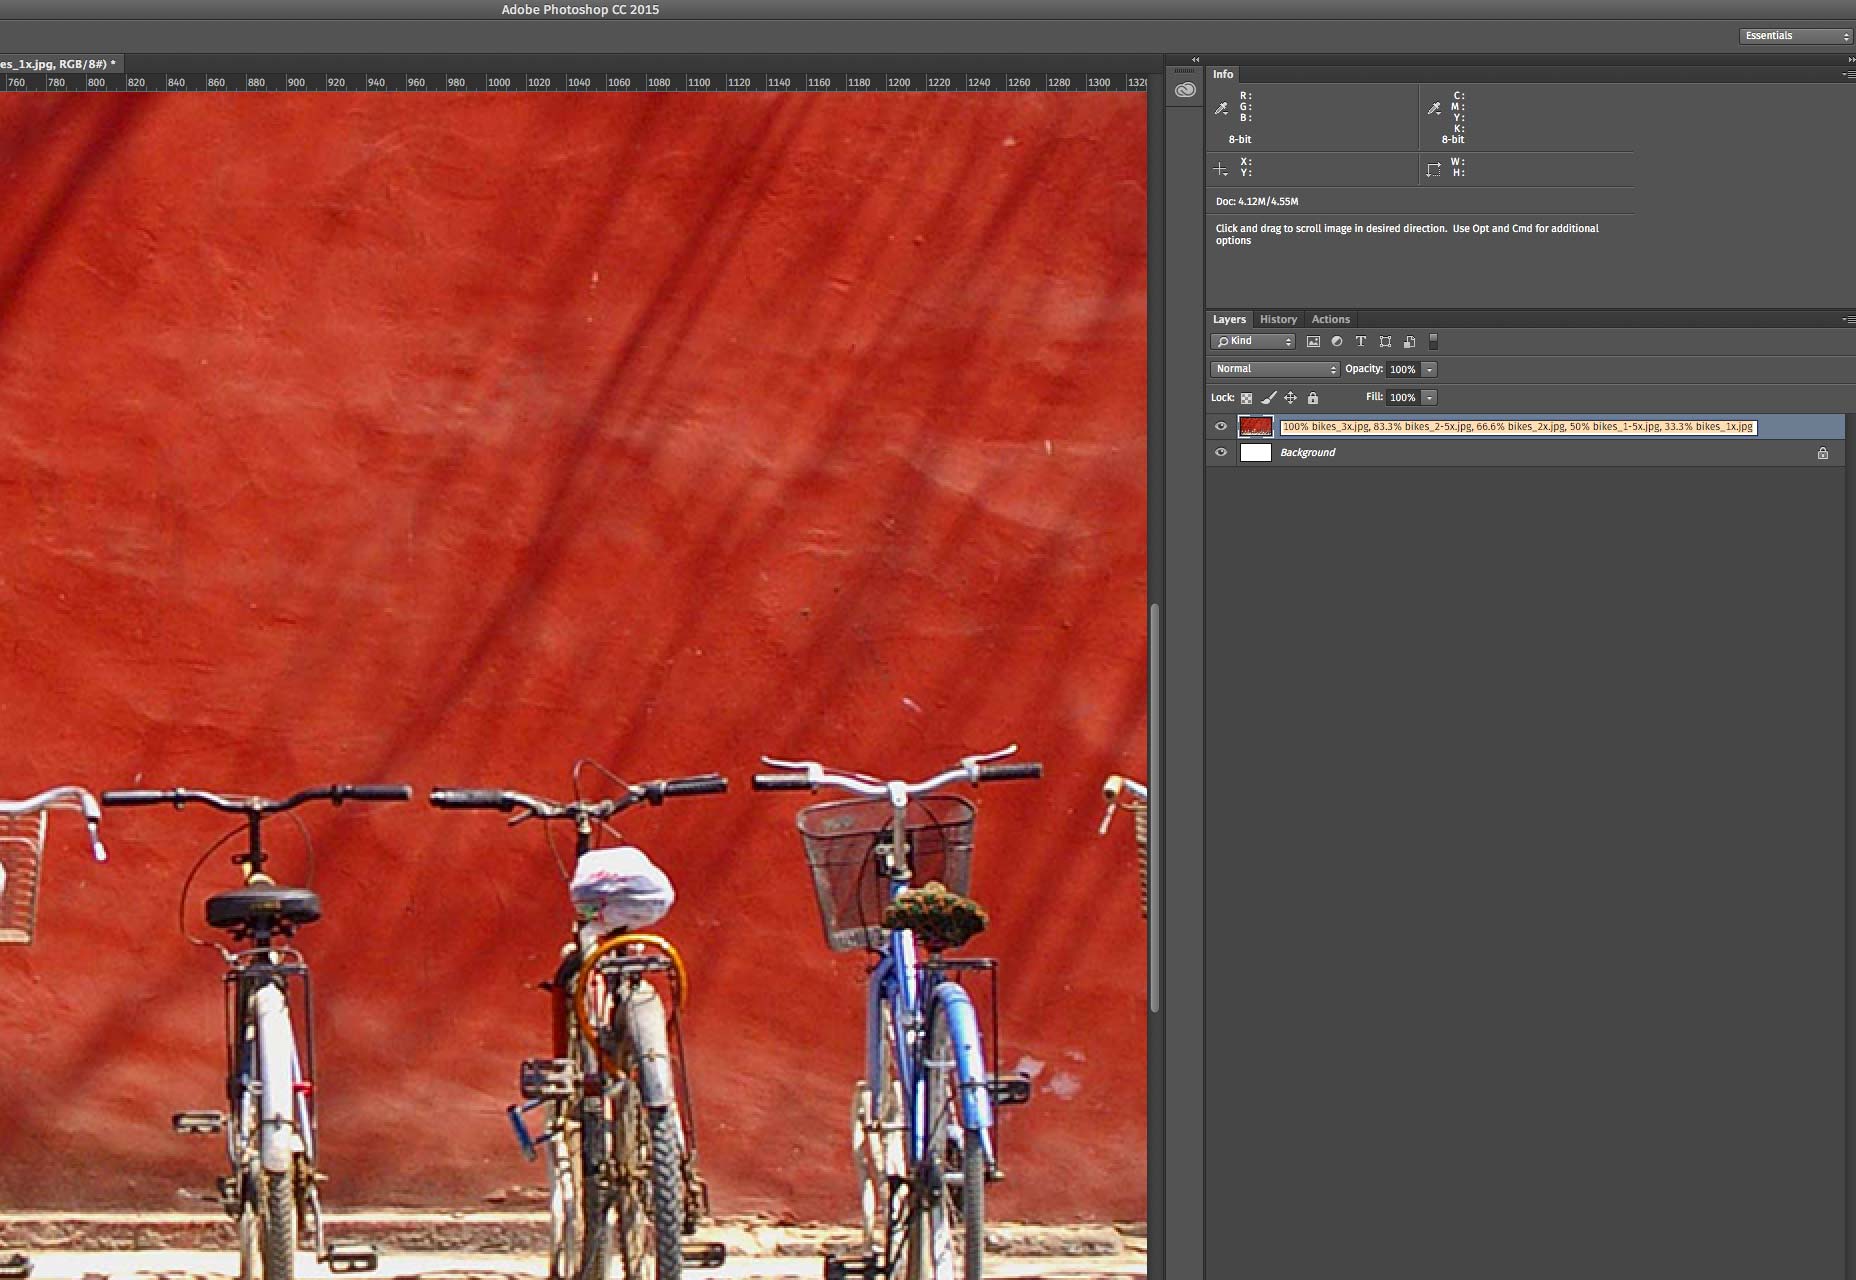Click the width/height selection icon in Info panel
This screenshot has width=1856, height=1280.
[1434, 169]
